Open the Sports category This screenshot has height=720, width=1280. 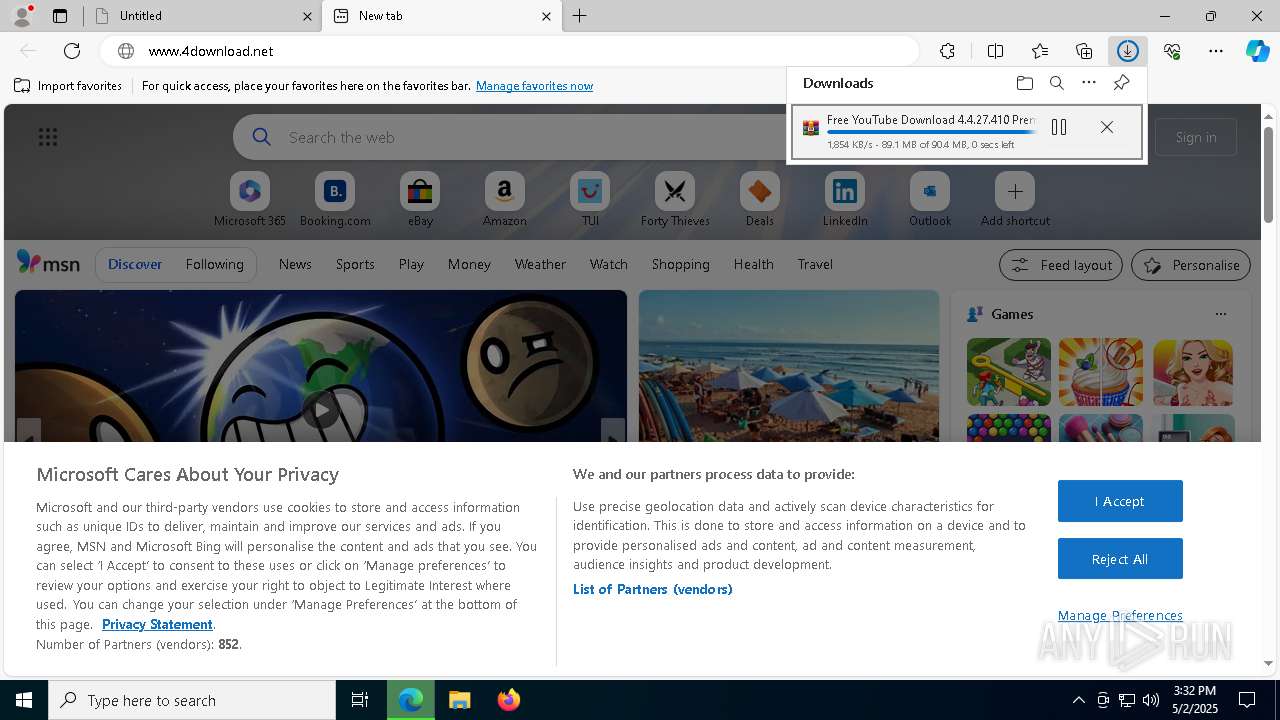(355, 264)
